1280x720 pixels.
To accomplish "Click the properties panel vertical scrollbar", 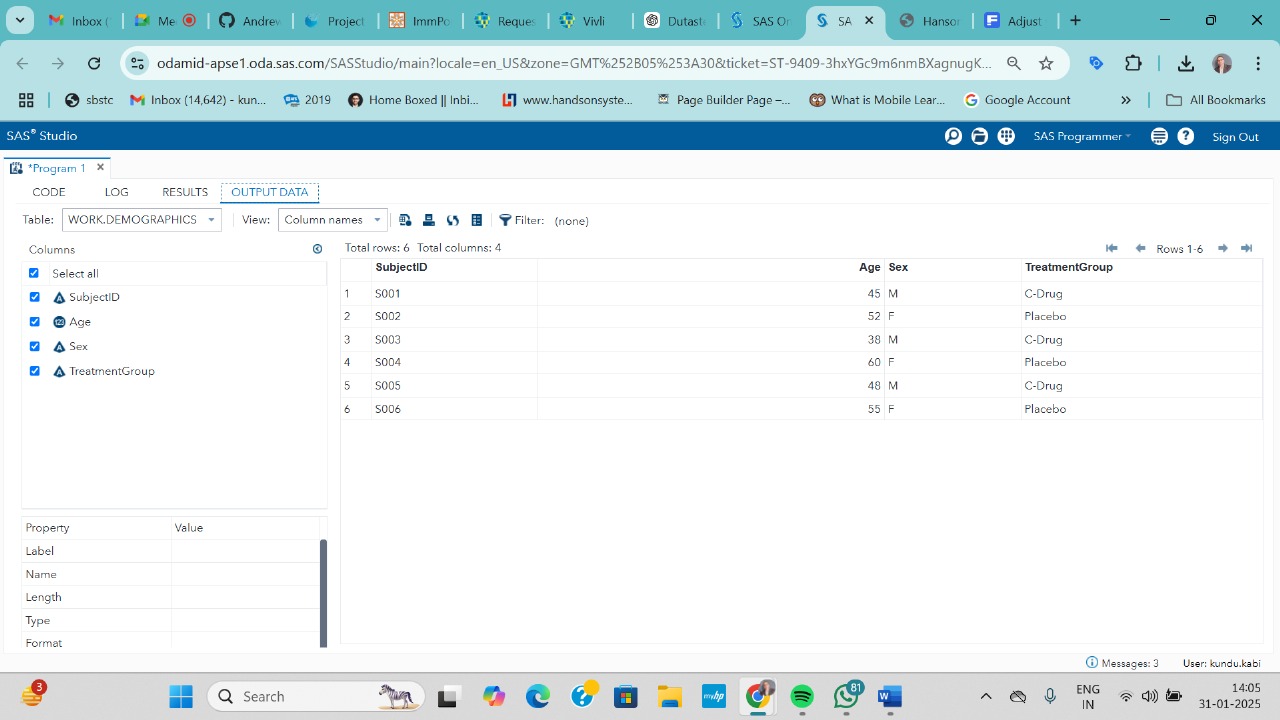I will 323,593.
